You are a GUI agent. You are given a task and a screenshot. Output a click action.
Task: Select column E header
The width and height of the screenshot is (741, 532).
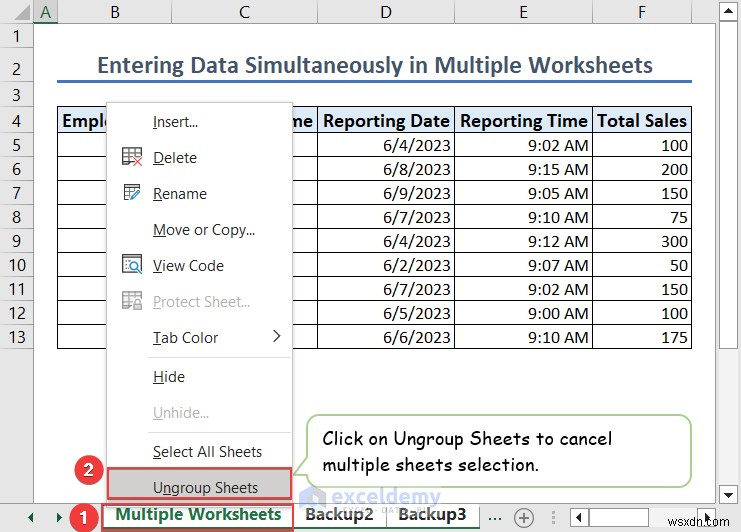pyautogui.click(x=523, y=12)
